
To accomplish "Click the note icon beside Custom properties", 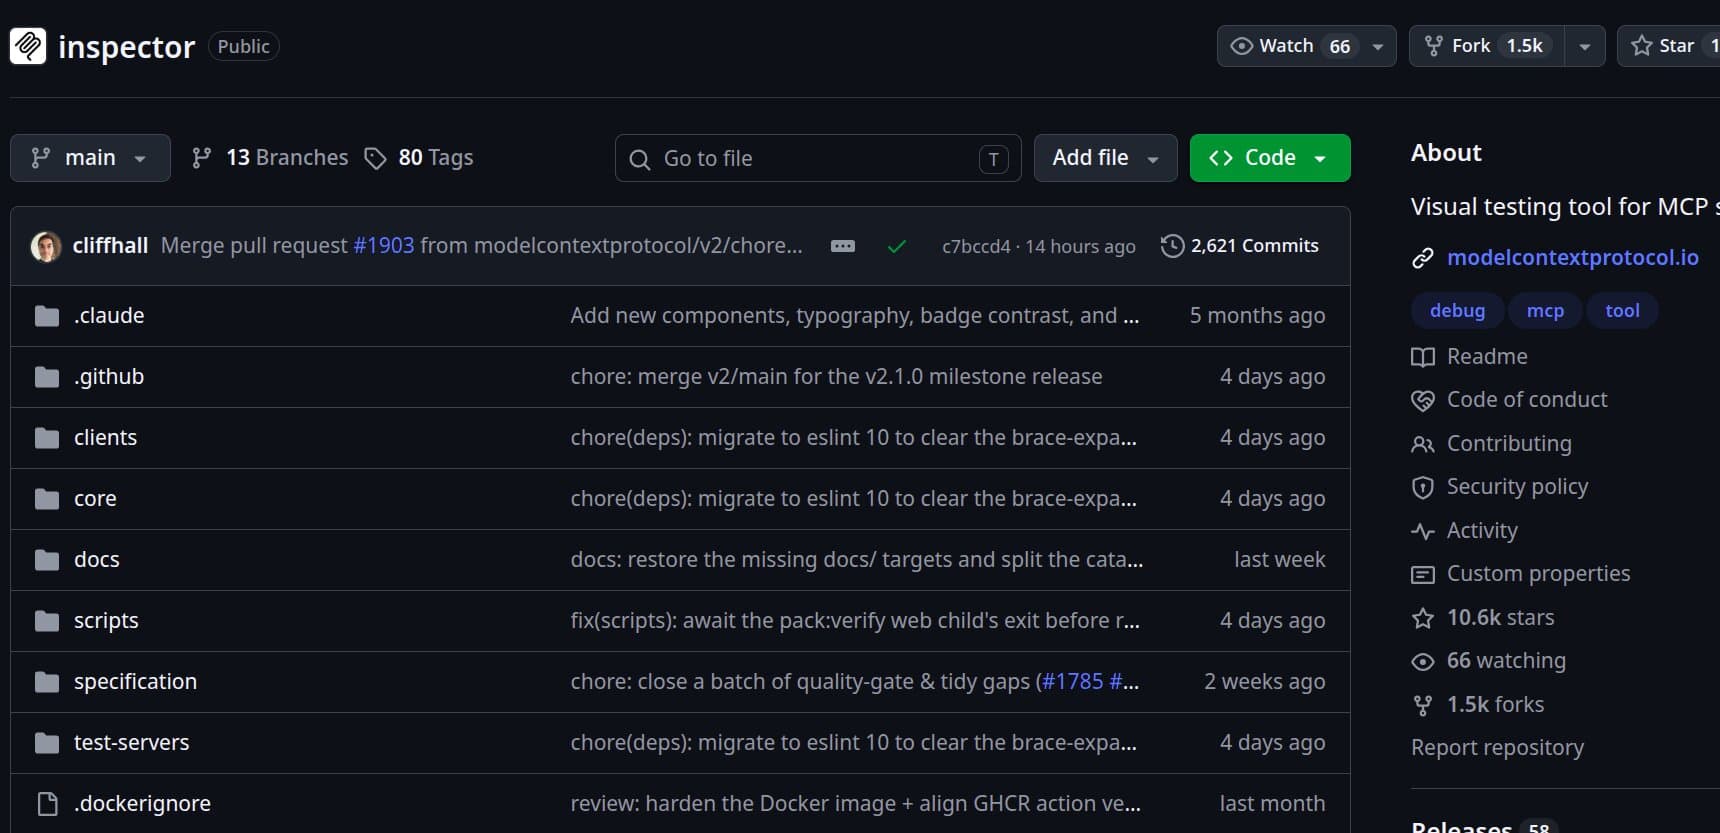I will click(1423, 574).
